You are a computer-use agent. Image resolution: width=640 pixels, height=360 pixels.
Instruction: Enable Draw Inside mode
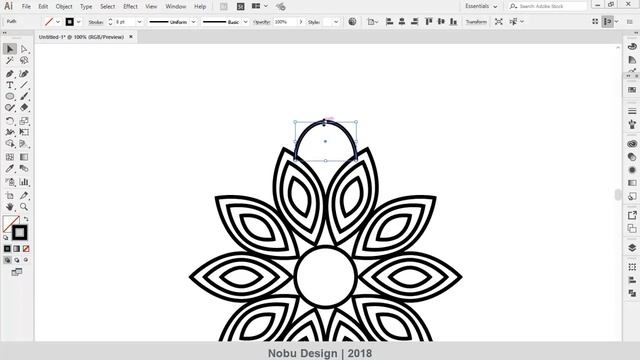tap(26, 260)
